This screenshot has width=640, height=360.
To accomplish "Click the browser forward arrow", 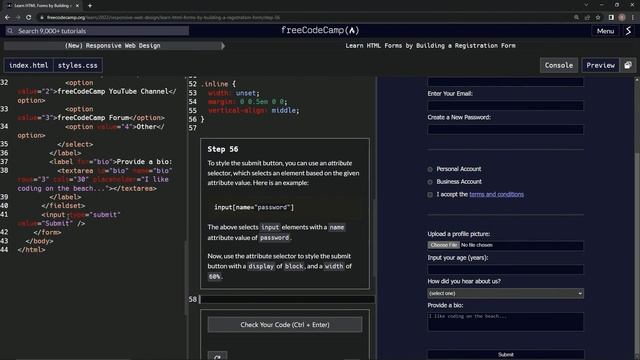I will [x=18, y=18].
